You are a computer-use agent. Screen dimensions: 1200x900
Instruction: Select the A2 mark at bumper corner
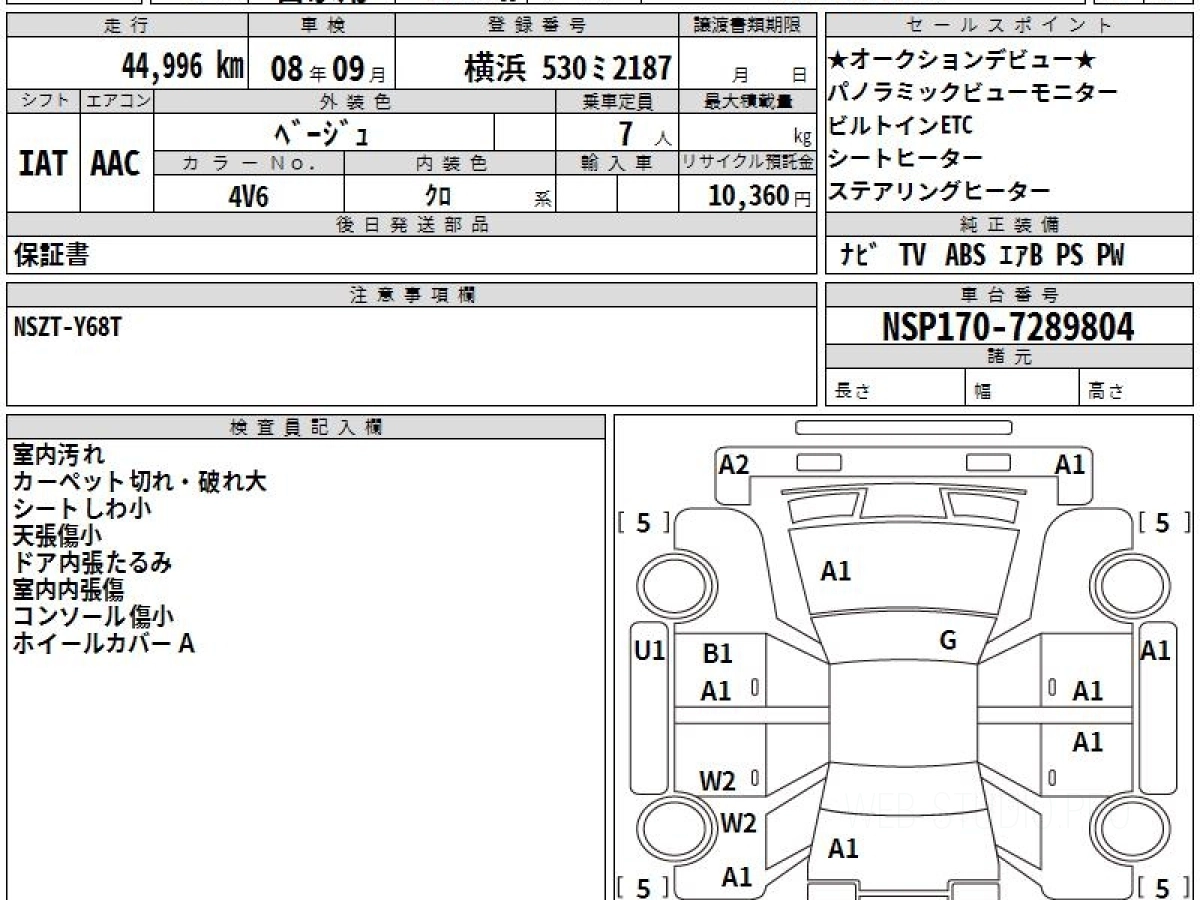[x=734, y=464]
